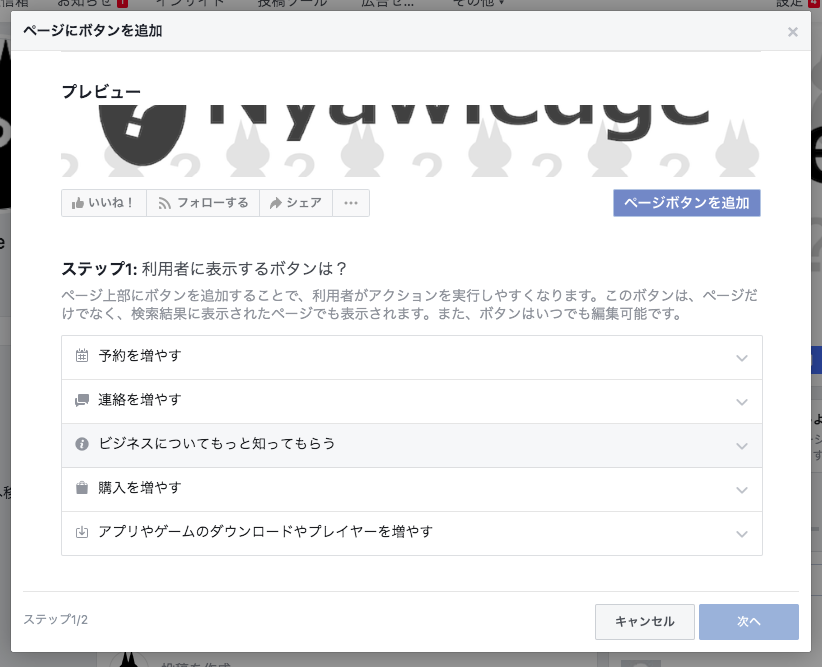This screenshot has width=822, height=667.
Task: Open インサイト from the top menu
Action: coord(190,3)
